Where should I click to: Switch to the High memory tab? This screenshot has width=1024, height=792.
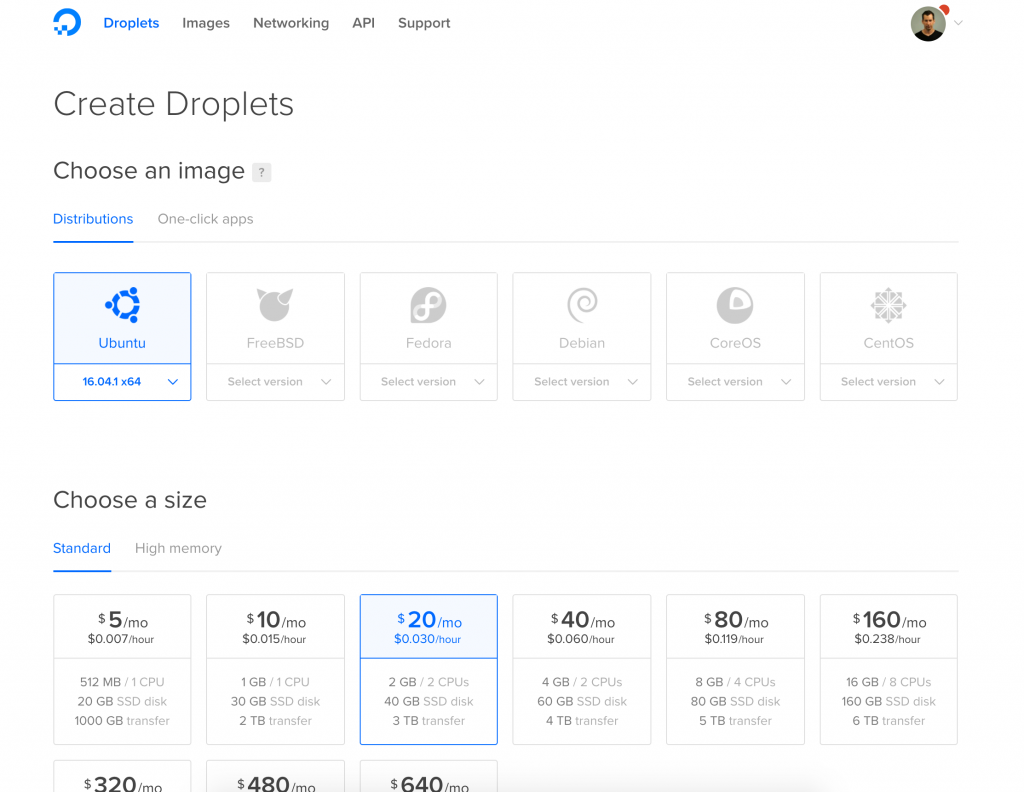(x=178, y=548)
